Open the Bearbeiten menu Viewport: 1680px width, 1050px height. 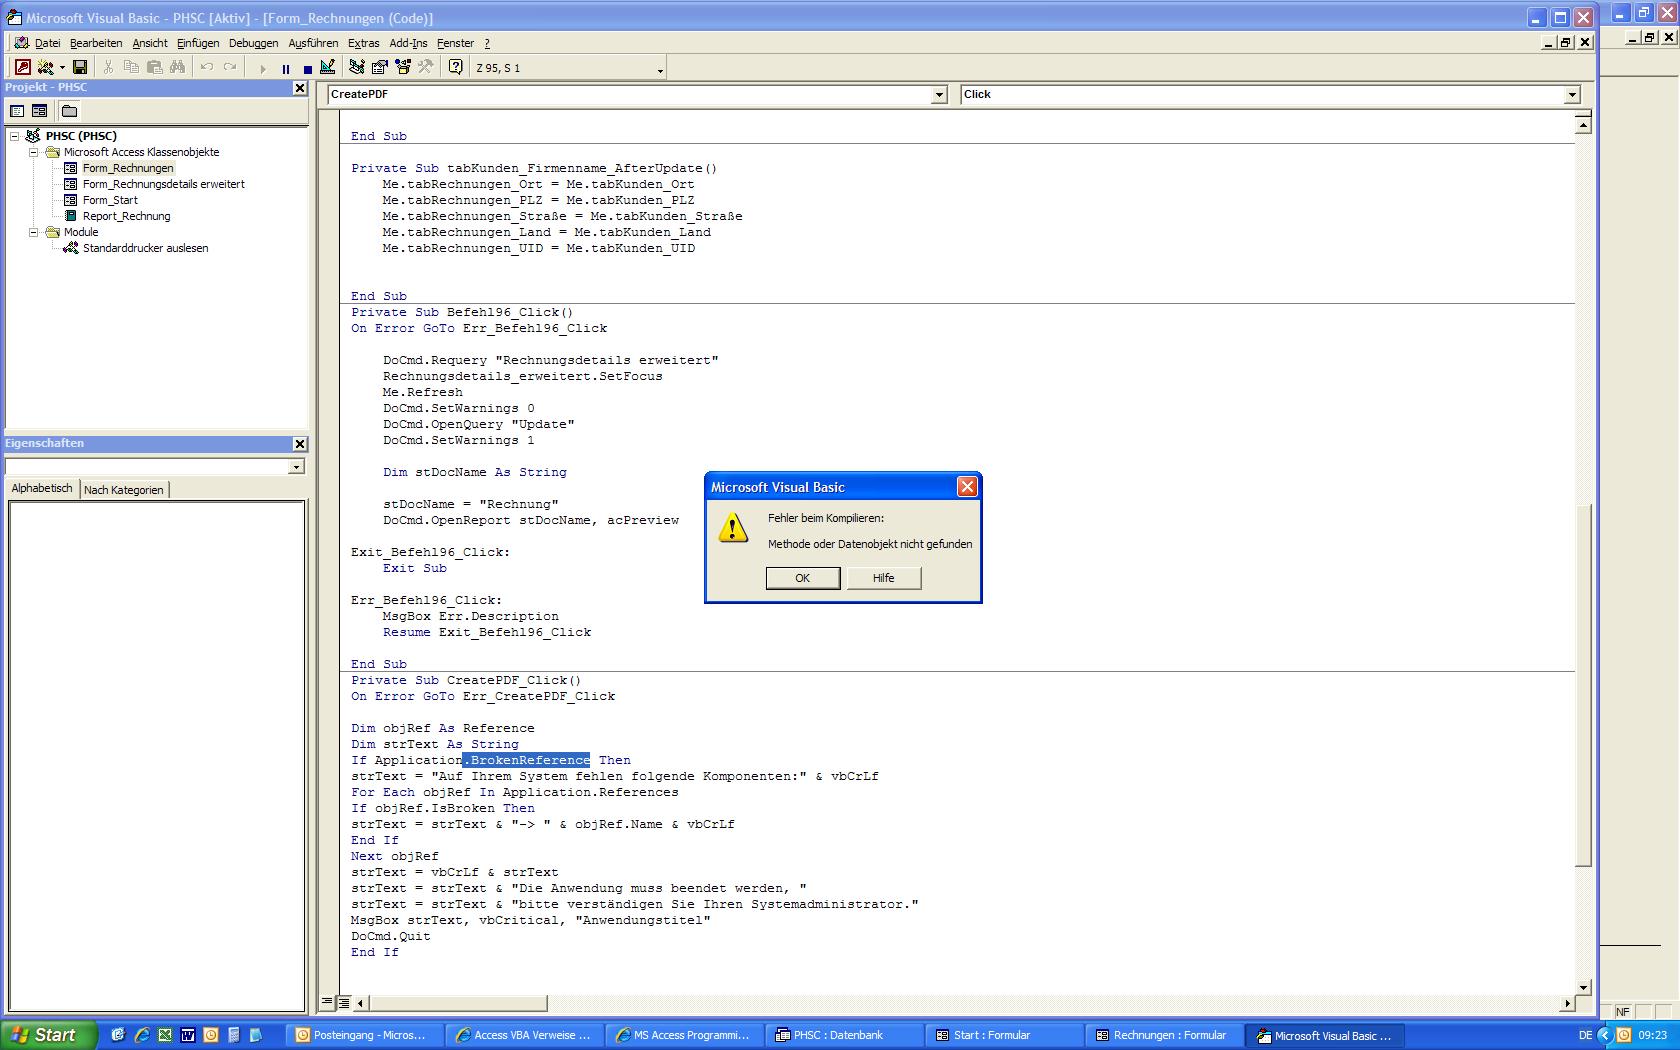(96, 43)
